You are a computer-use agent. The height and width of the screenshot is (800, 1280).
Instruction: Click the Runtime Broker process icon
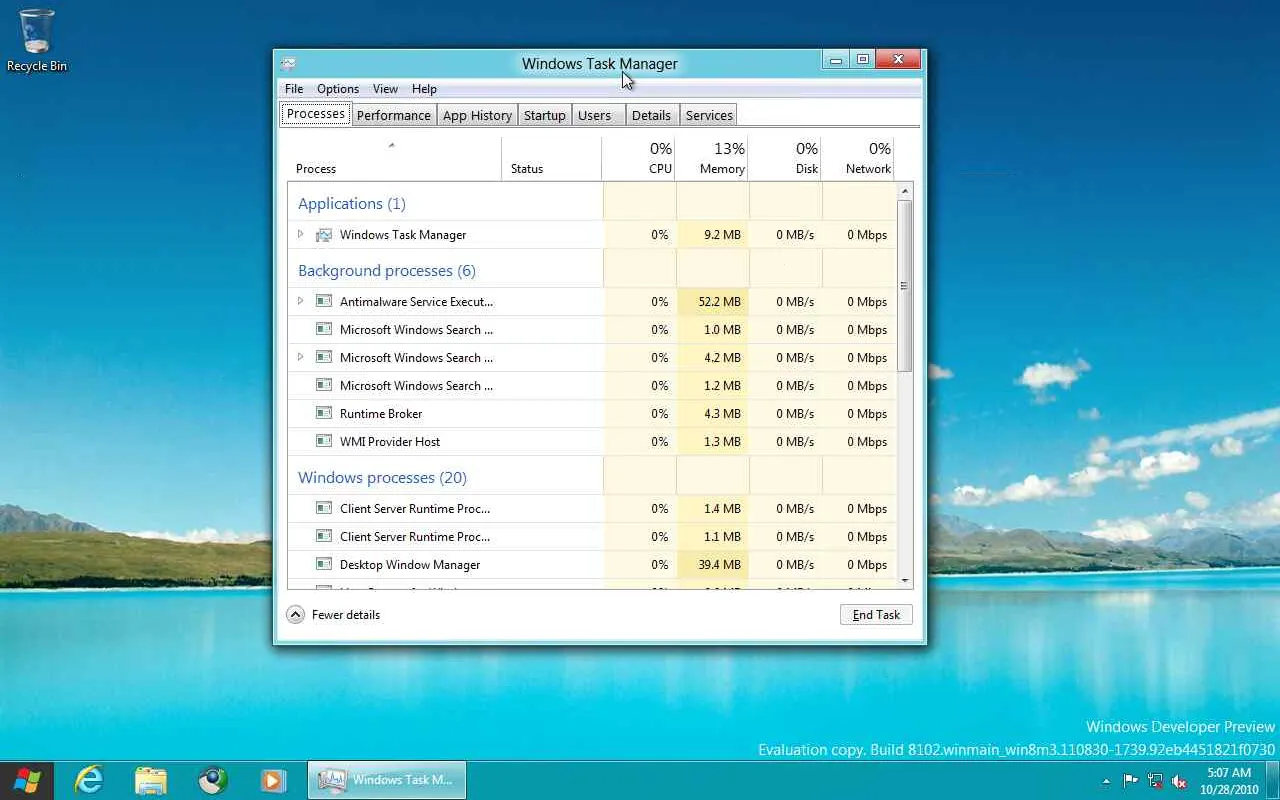coord(324,413)
